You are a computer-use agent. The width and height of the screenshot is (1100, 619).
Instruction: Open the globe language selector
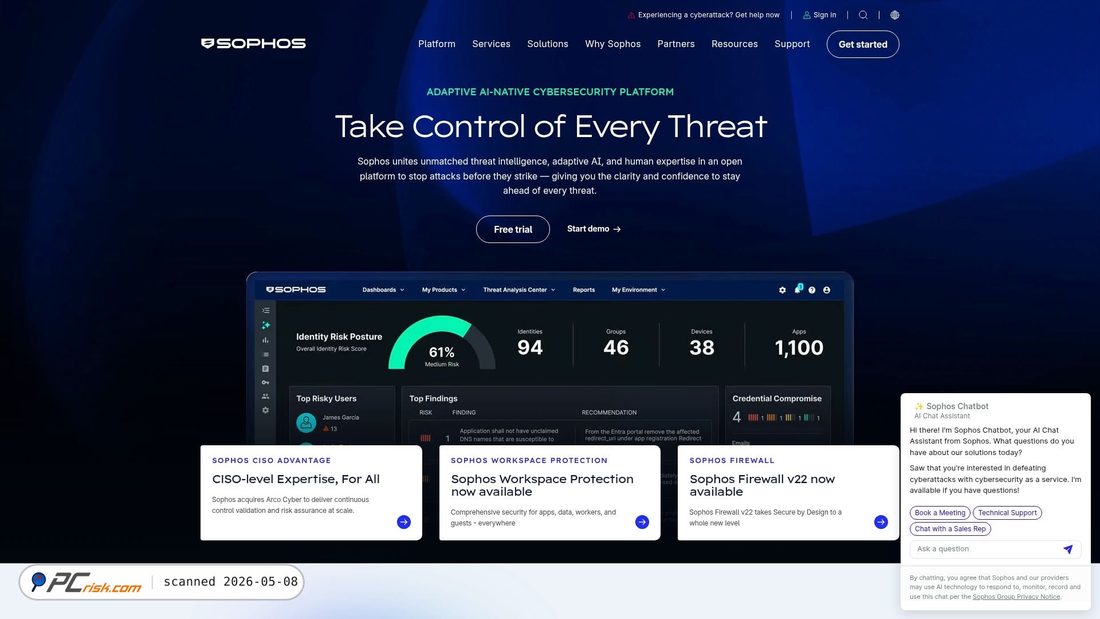click(894, 15)
